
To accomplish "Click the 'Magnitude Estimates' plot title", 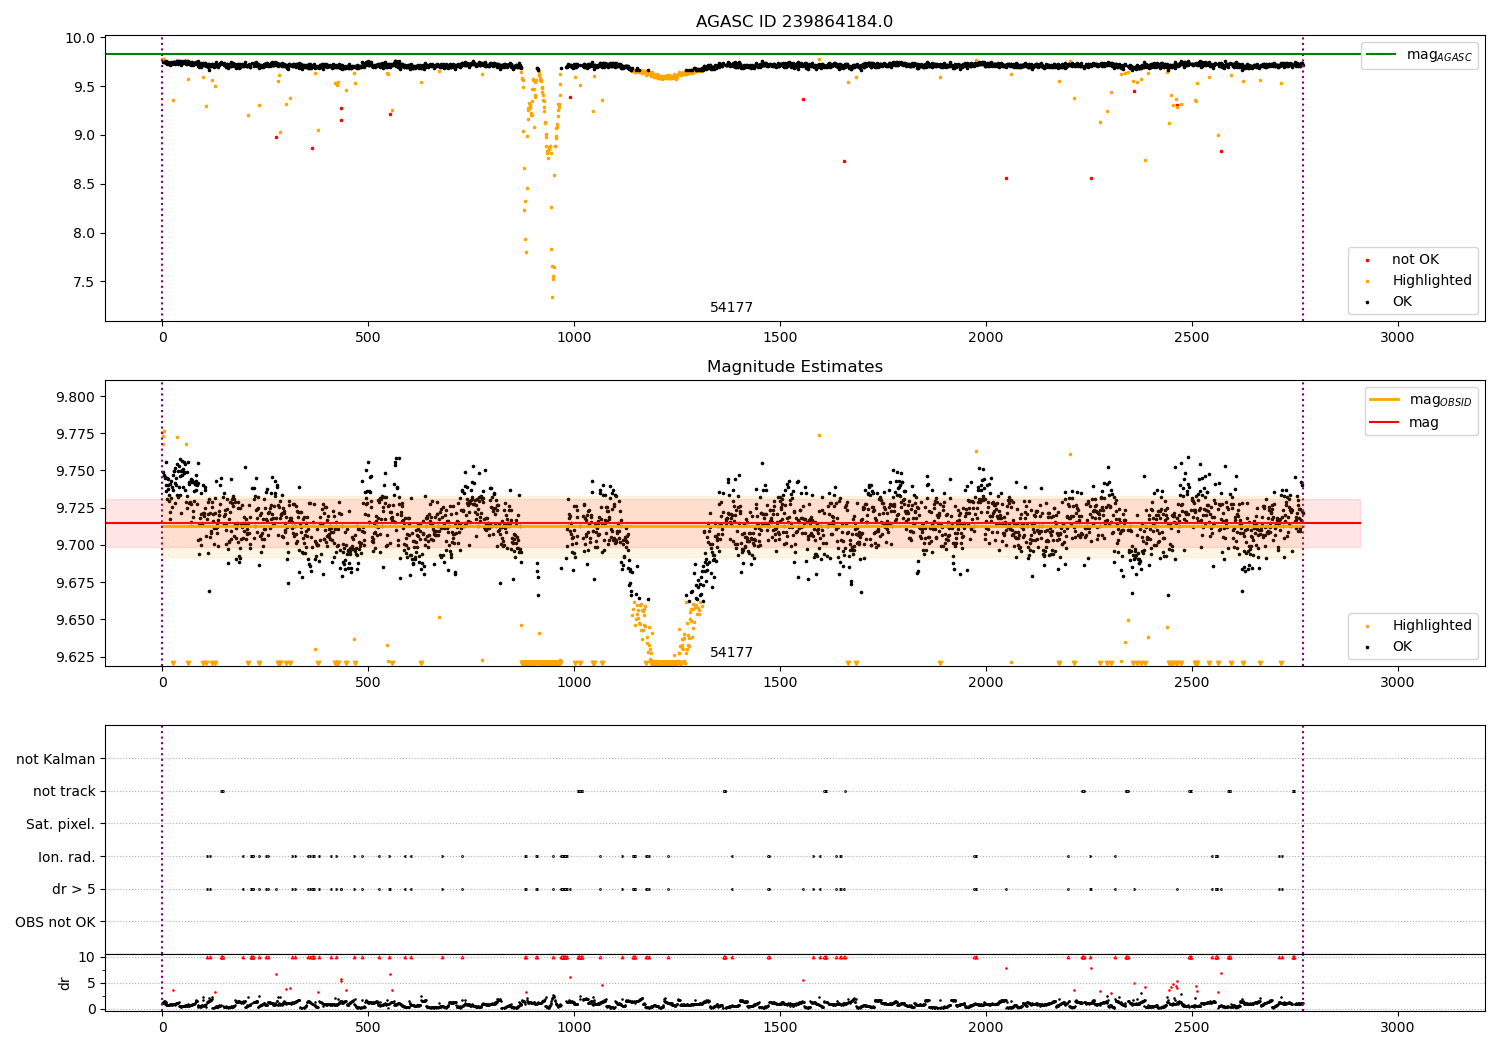I will coord(794,367).
